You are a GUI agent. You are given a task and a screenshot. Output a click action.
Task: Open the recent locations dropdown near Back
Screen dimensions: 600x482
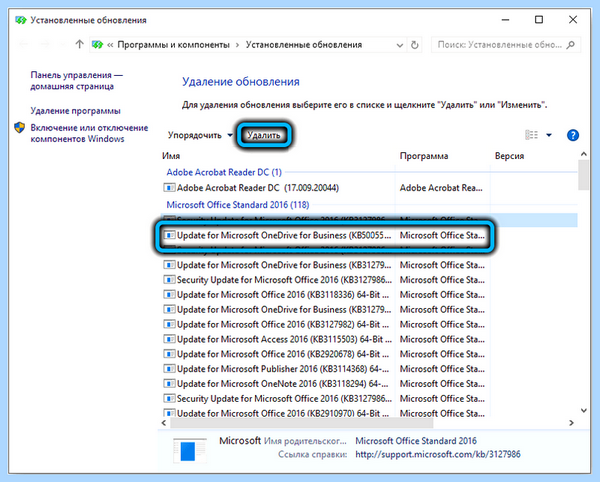[63, 45]
